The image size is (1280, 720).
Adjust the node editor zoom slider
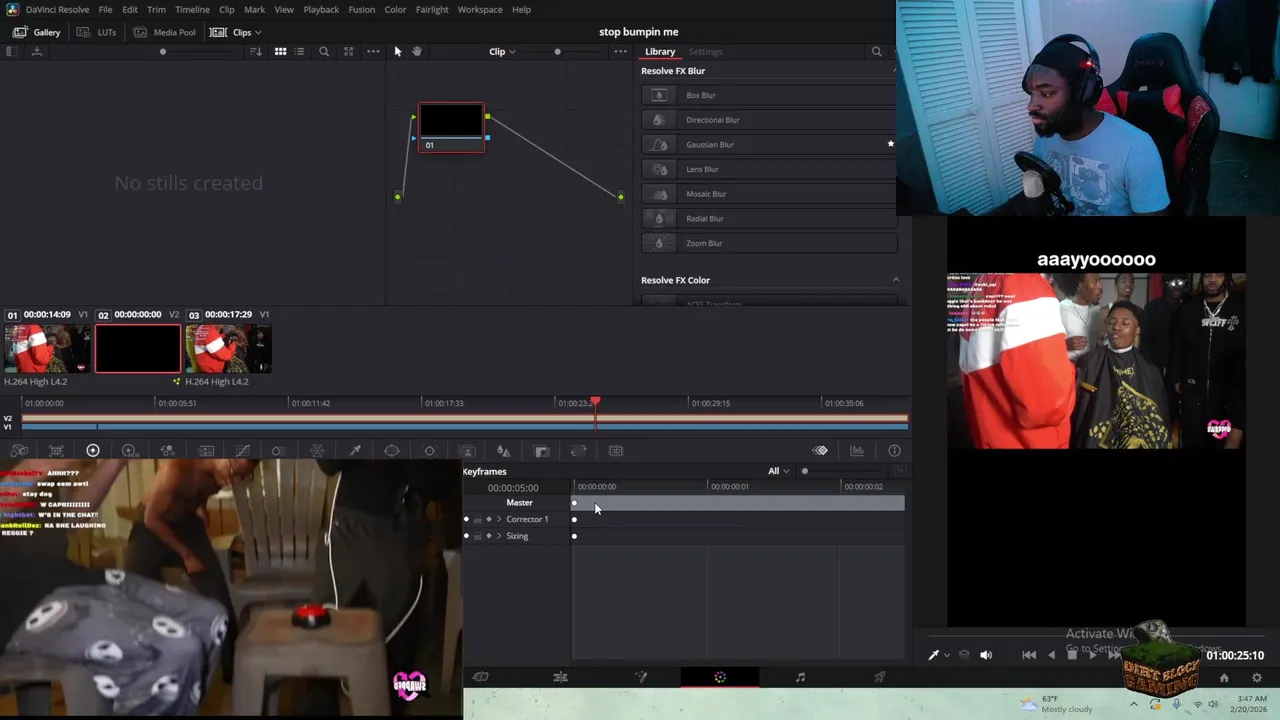click(557, 51)
